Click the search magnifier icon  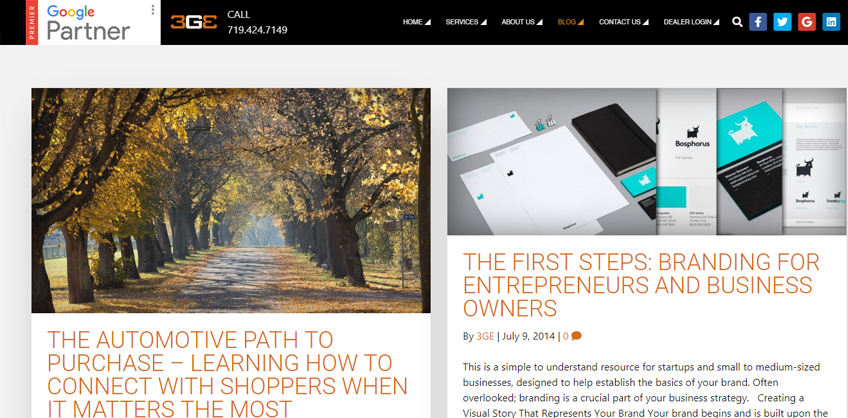[x=737, y=22]
